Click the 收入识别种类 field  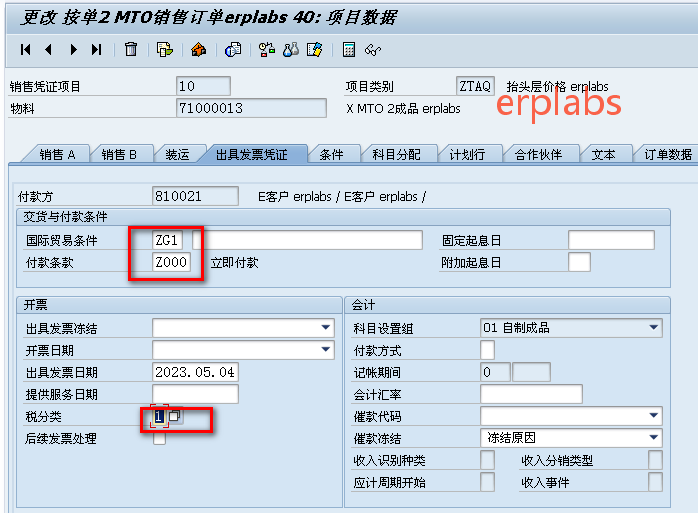[x=487, y=460]
